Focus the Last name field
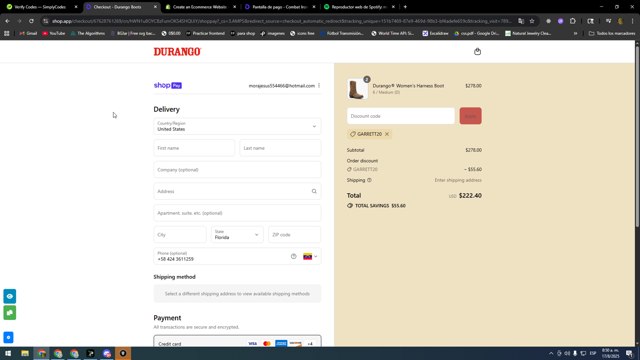This screenshot has width=640, height=360. tap(280, 148)
